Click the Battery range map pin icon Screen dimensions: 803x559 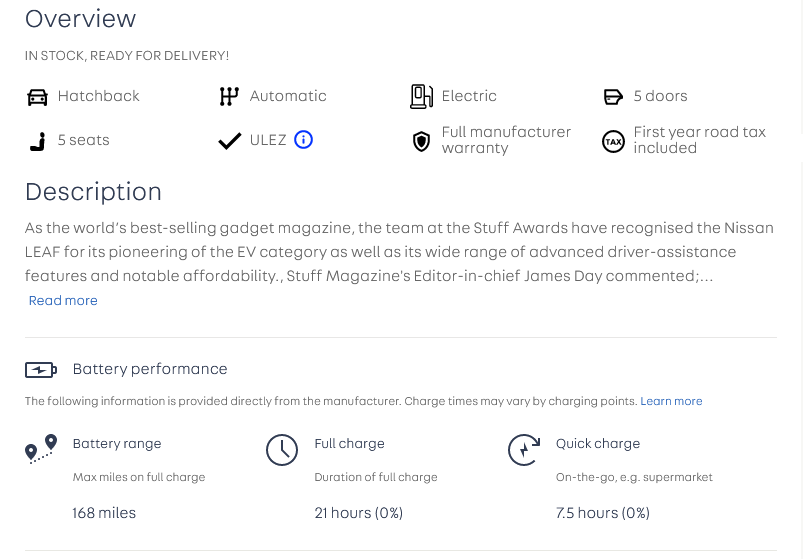(x=41, y=450)
